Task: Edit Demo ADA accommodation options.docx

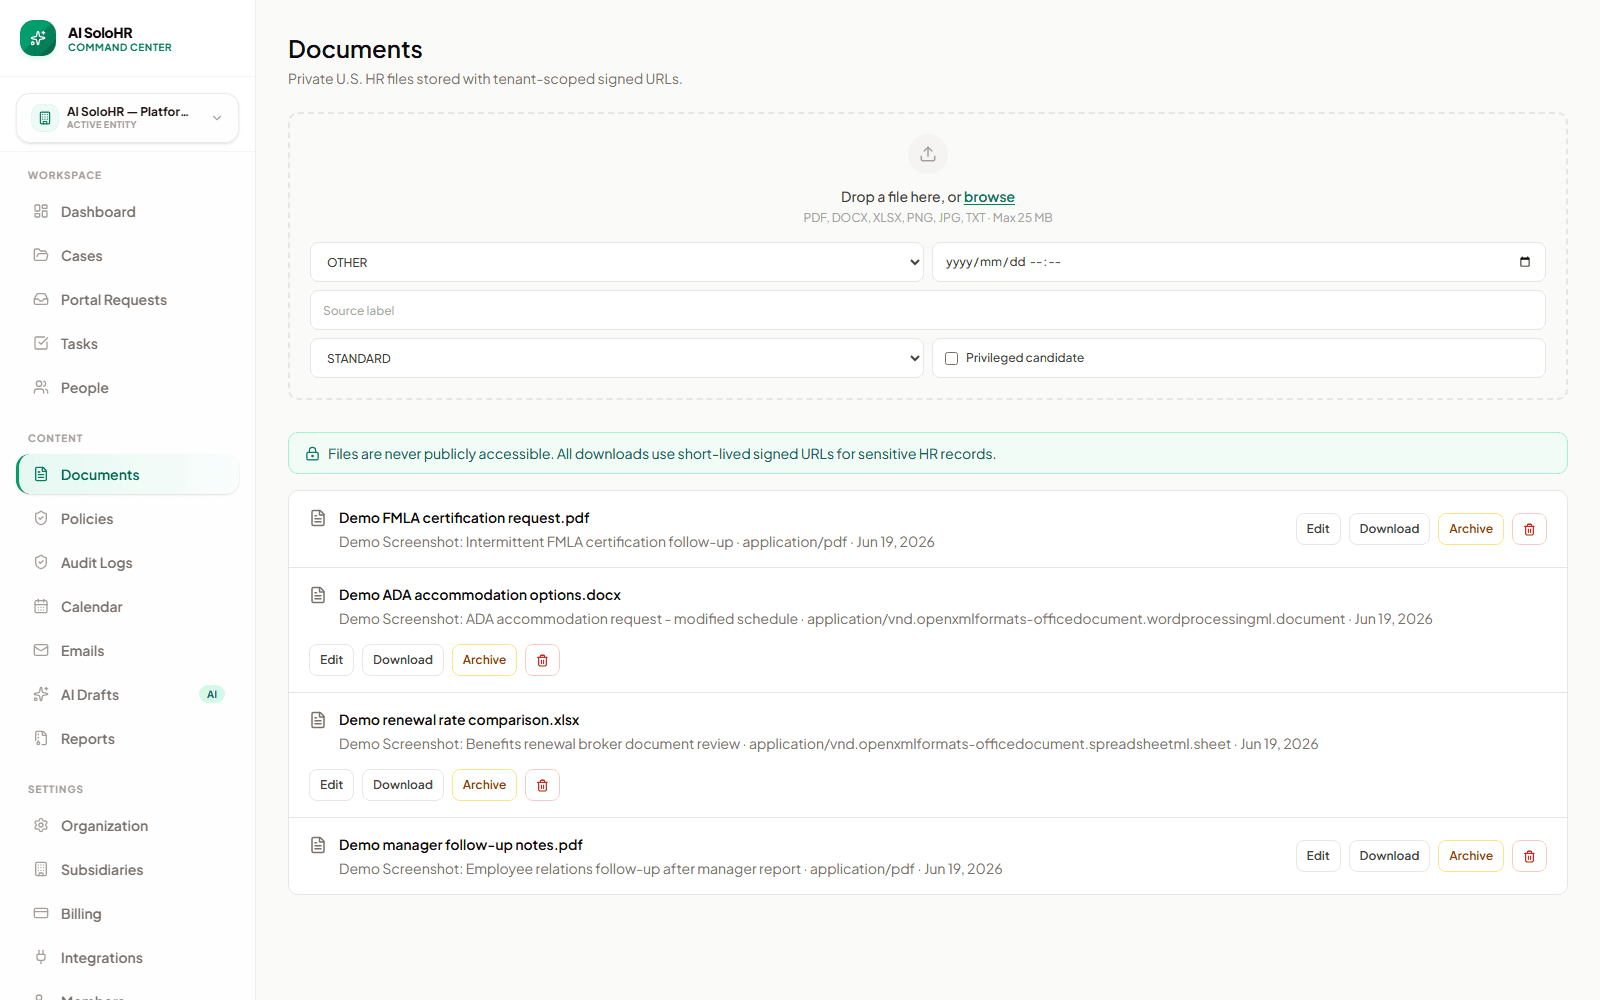Action: pyautogui.click(x=331, y=660)
